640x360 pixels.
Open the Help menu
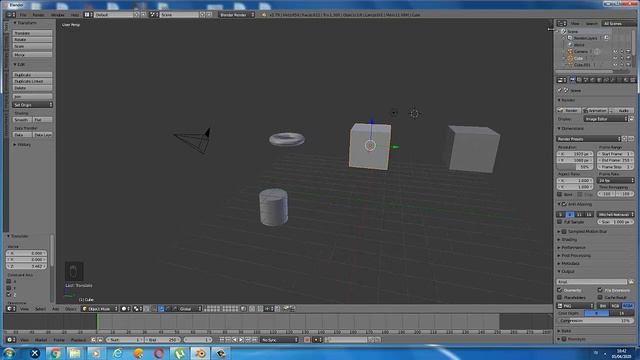(x=75, y=15)
